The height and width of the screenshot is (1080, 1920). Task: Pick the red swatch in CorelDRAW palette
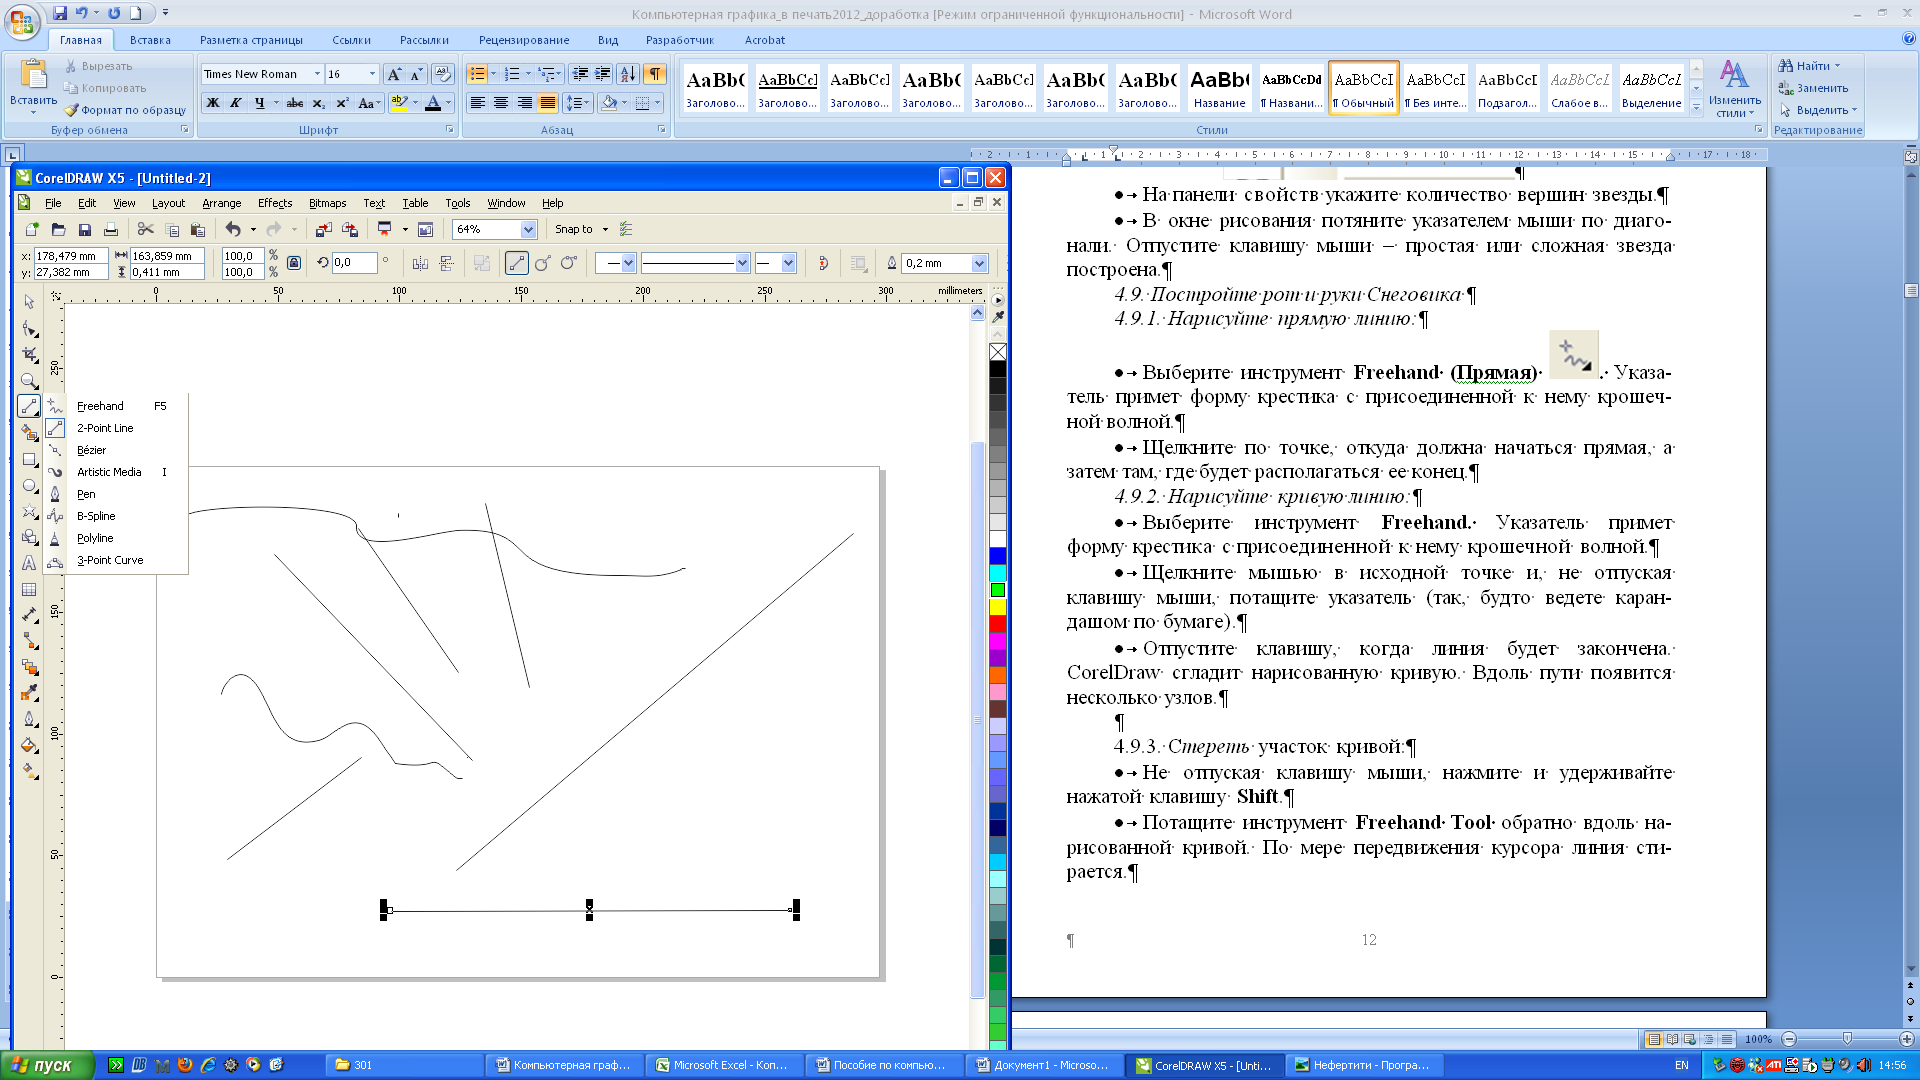(x=998, y=624)
